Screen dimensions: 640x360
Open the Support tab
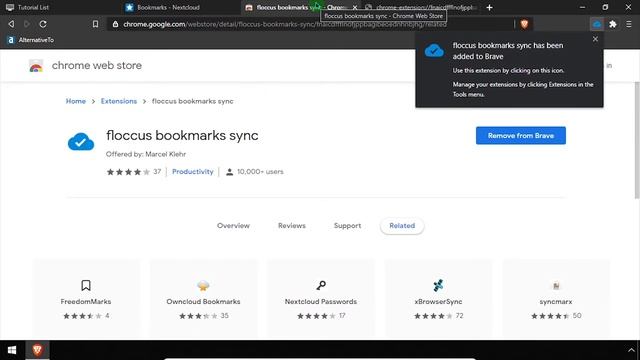(347, 226)
